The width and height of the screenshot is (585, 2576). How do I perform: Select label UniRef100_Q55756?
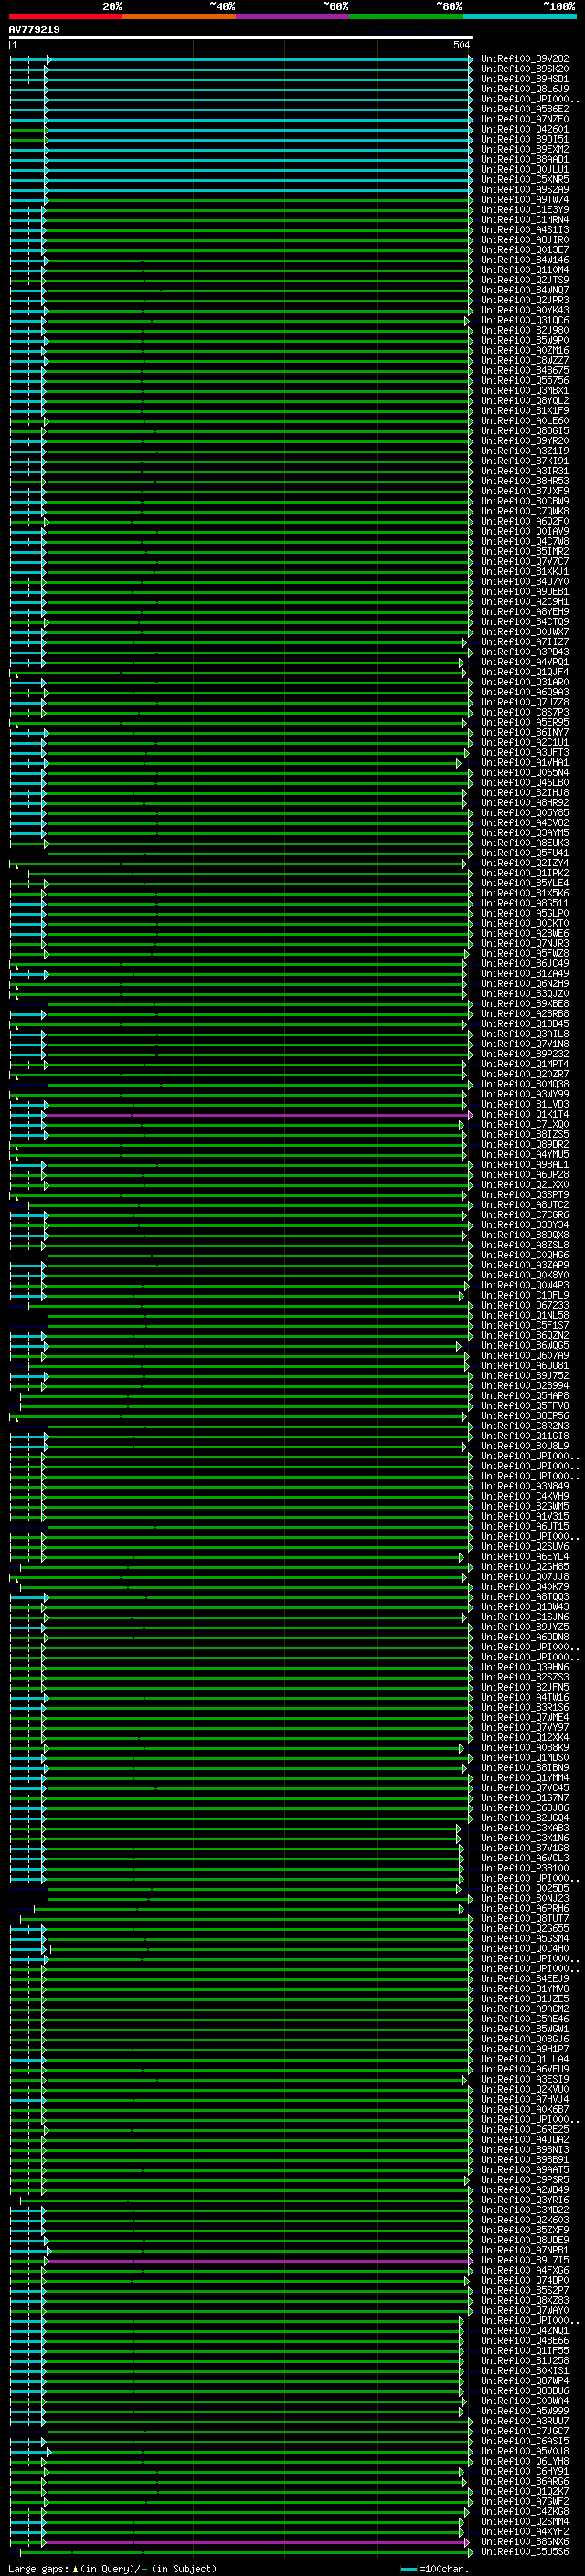525,381
